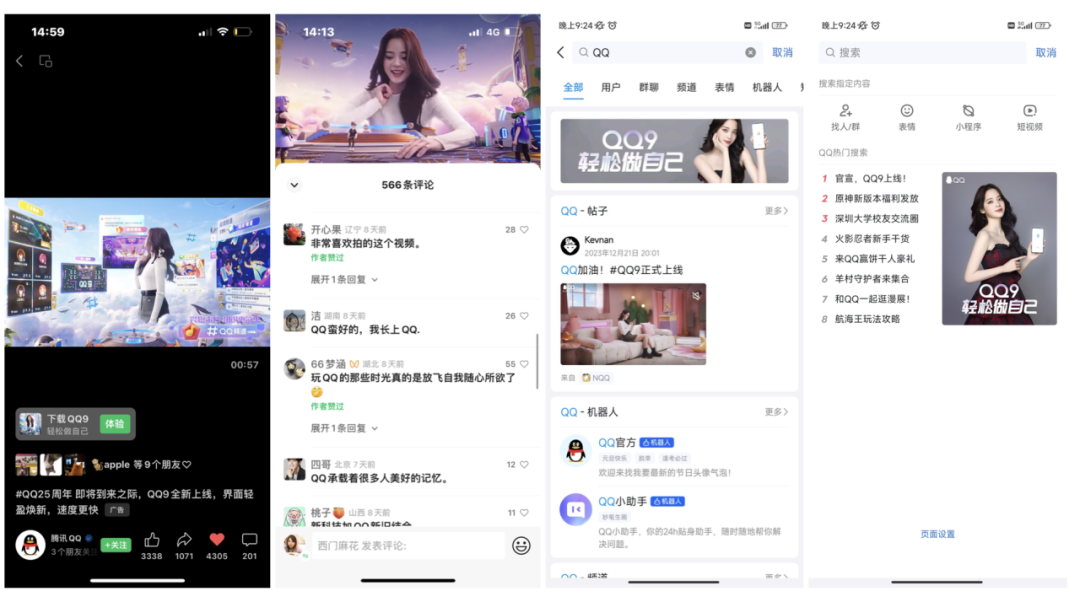Open hot search 羊村守护者来集合
The width and height of the screenshot is (1080, 602).
click(872, 278)
